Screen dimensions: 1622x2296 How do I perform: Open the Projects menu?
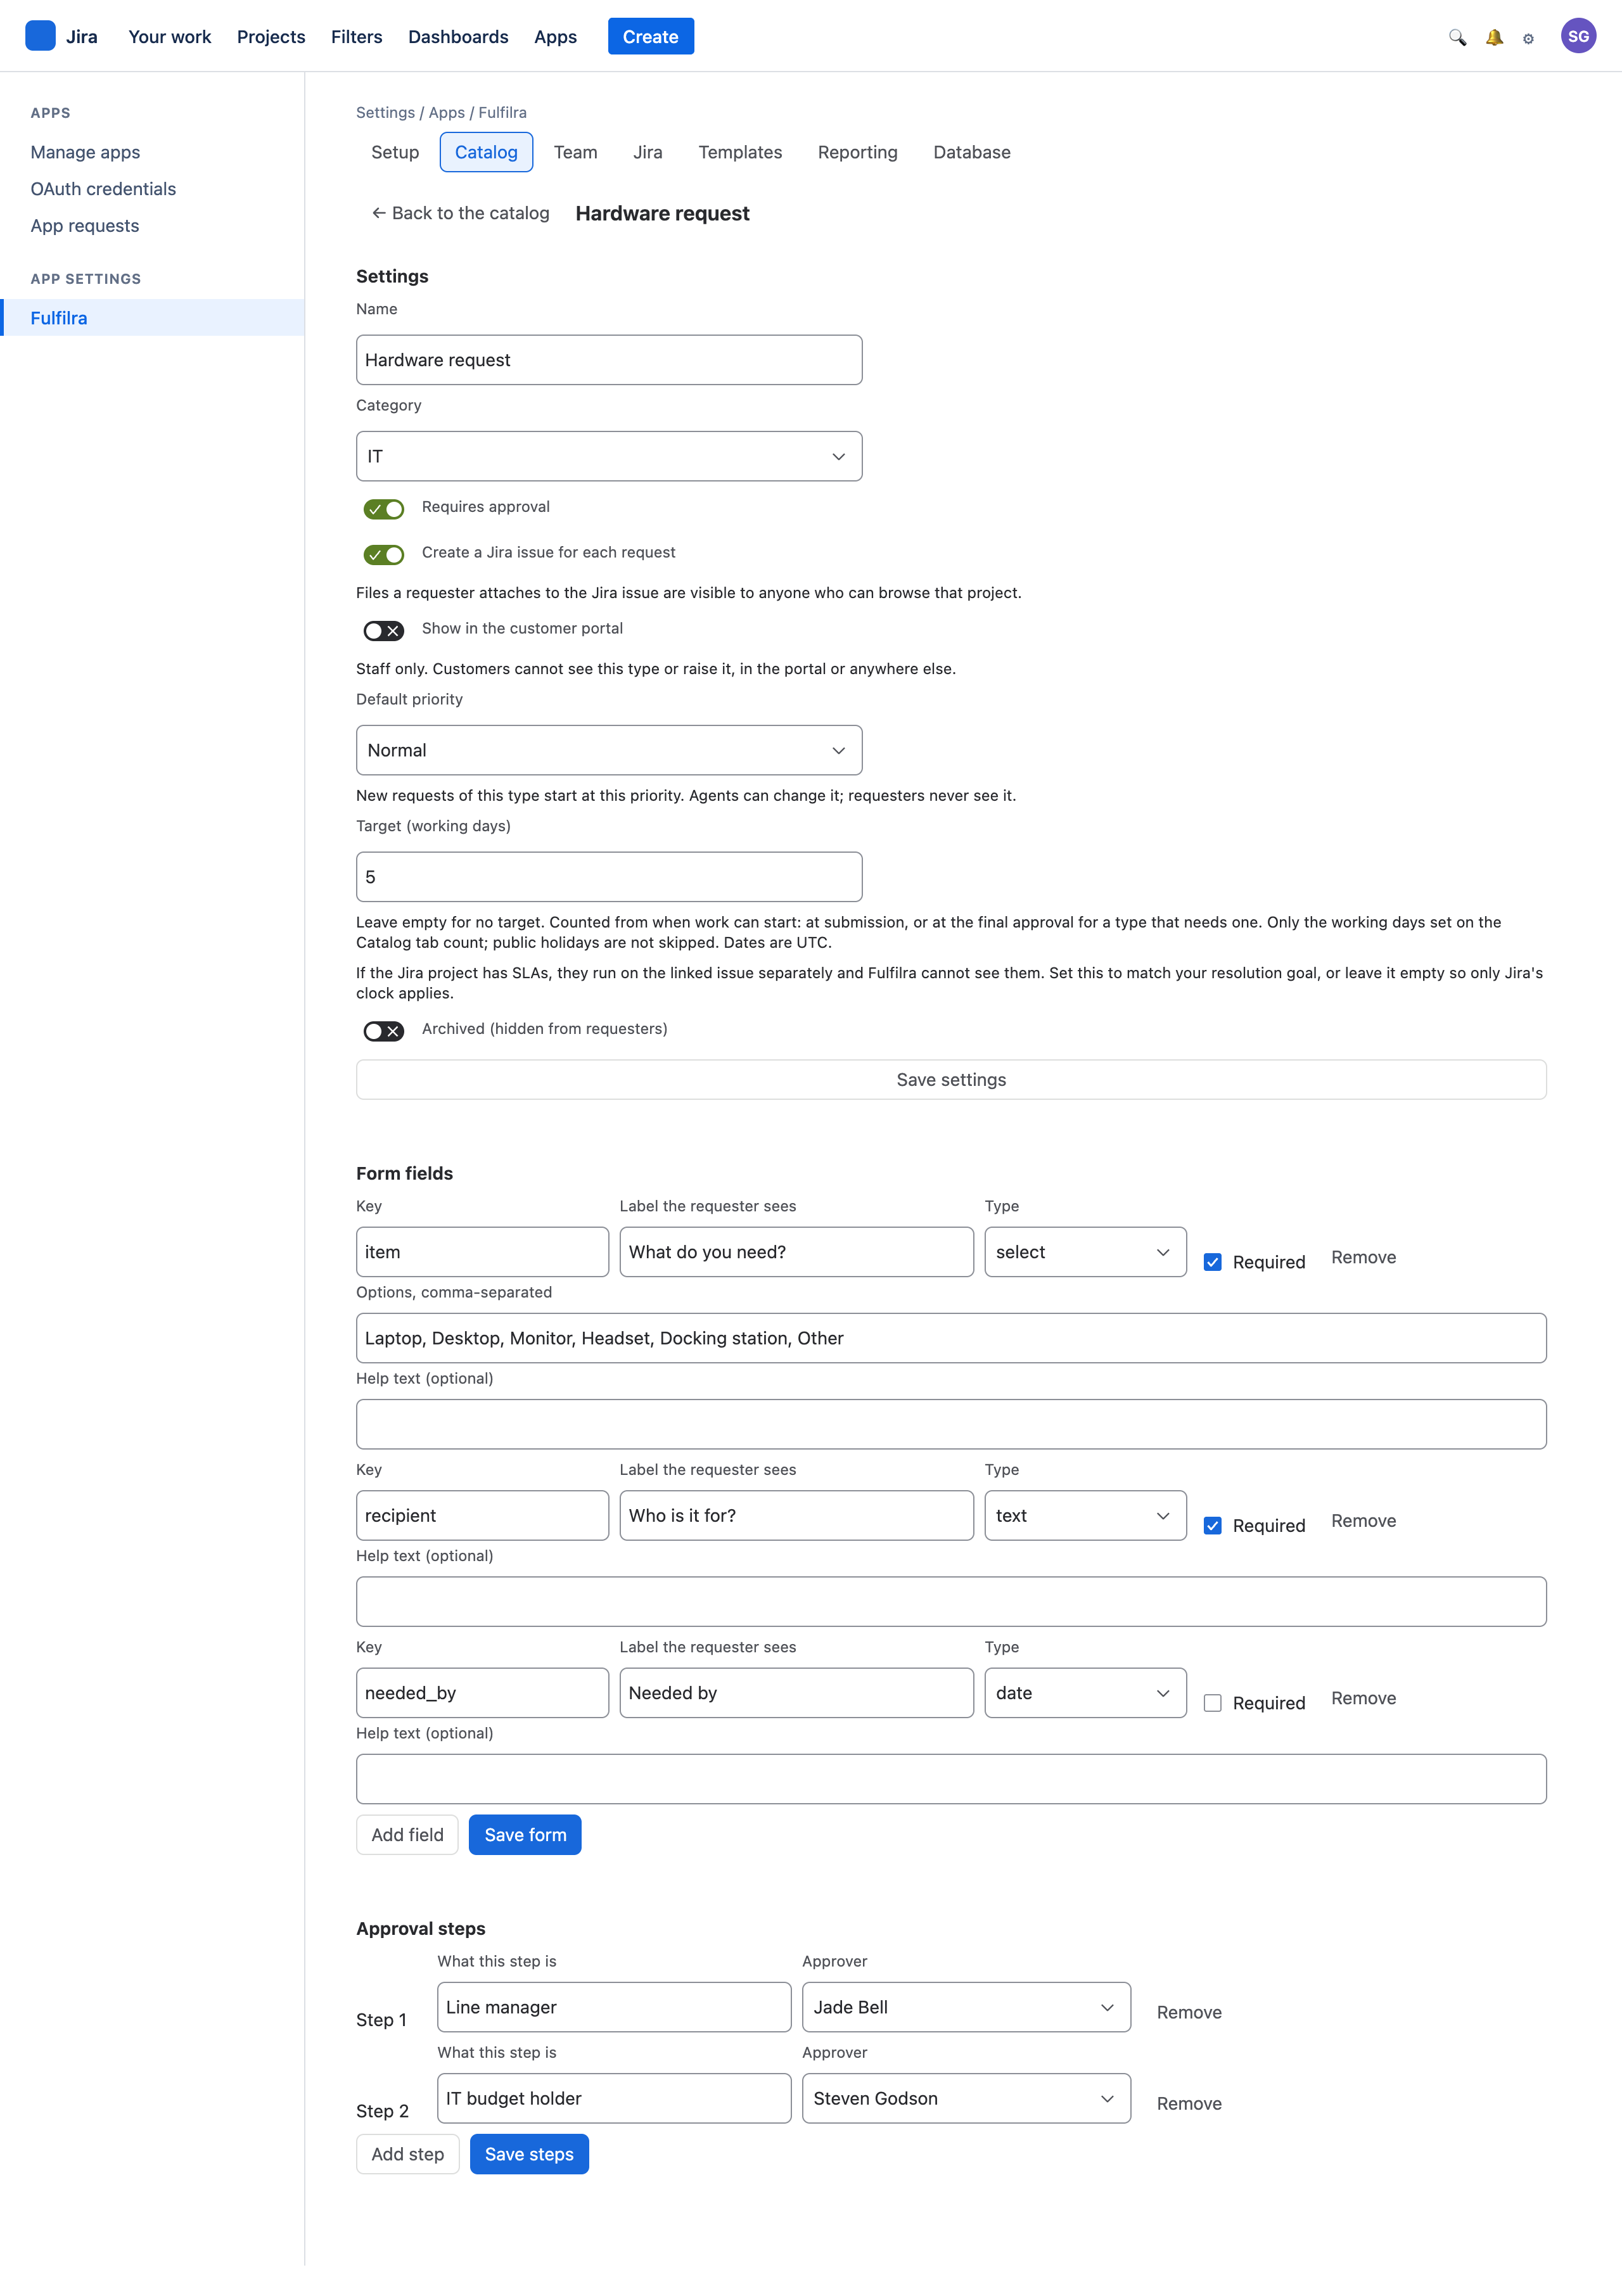[271, 37]
